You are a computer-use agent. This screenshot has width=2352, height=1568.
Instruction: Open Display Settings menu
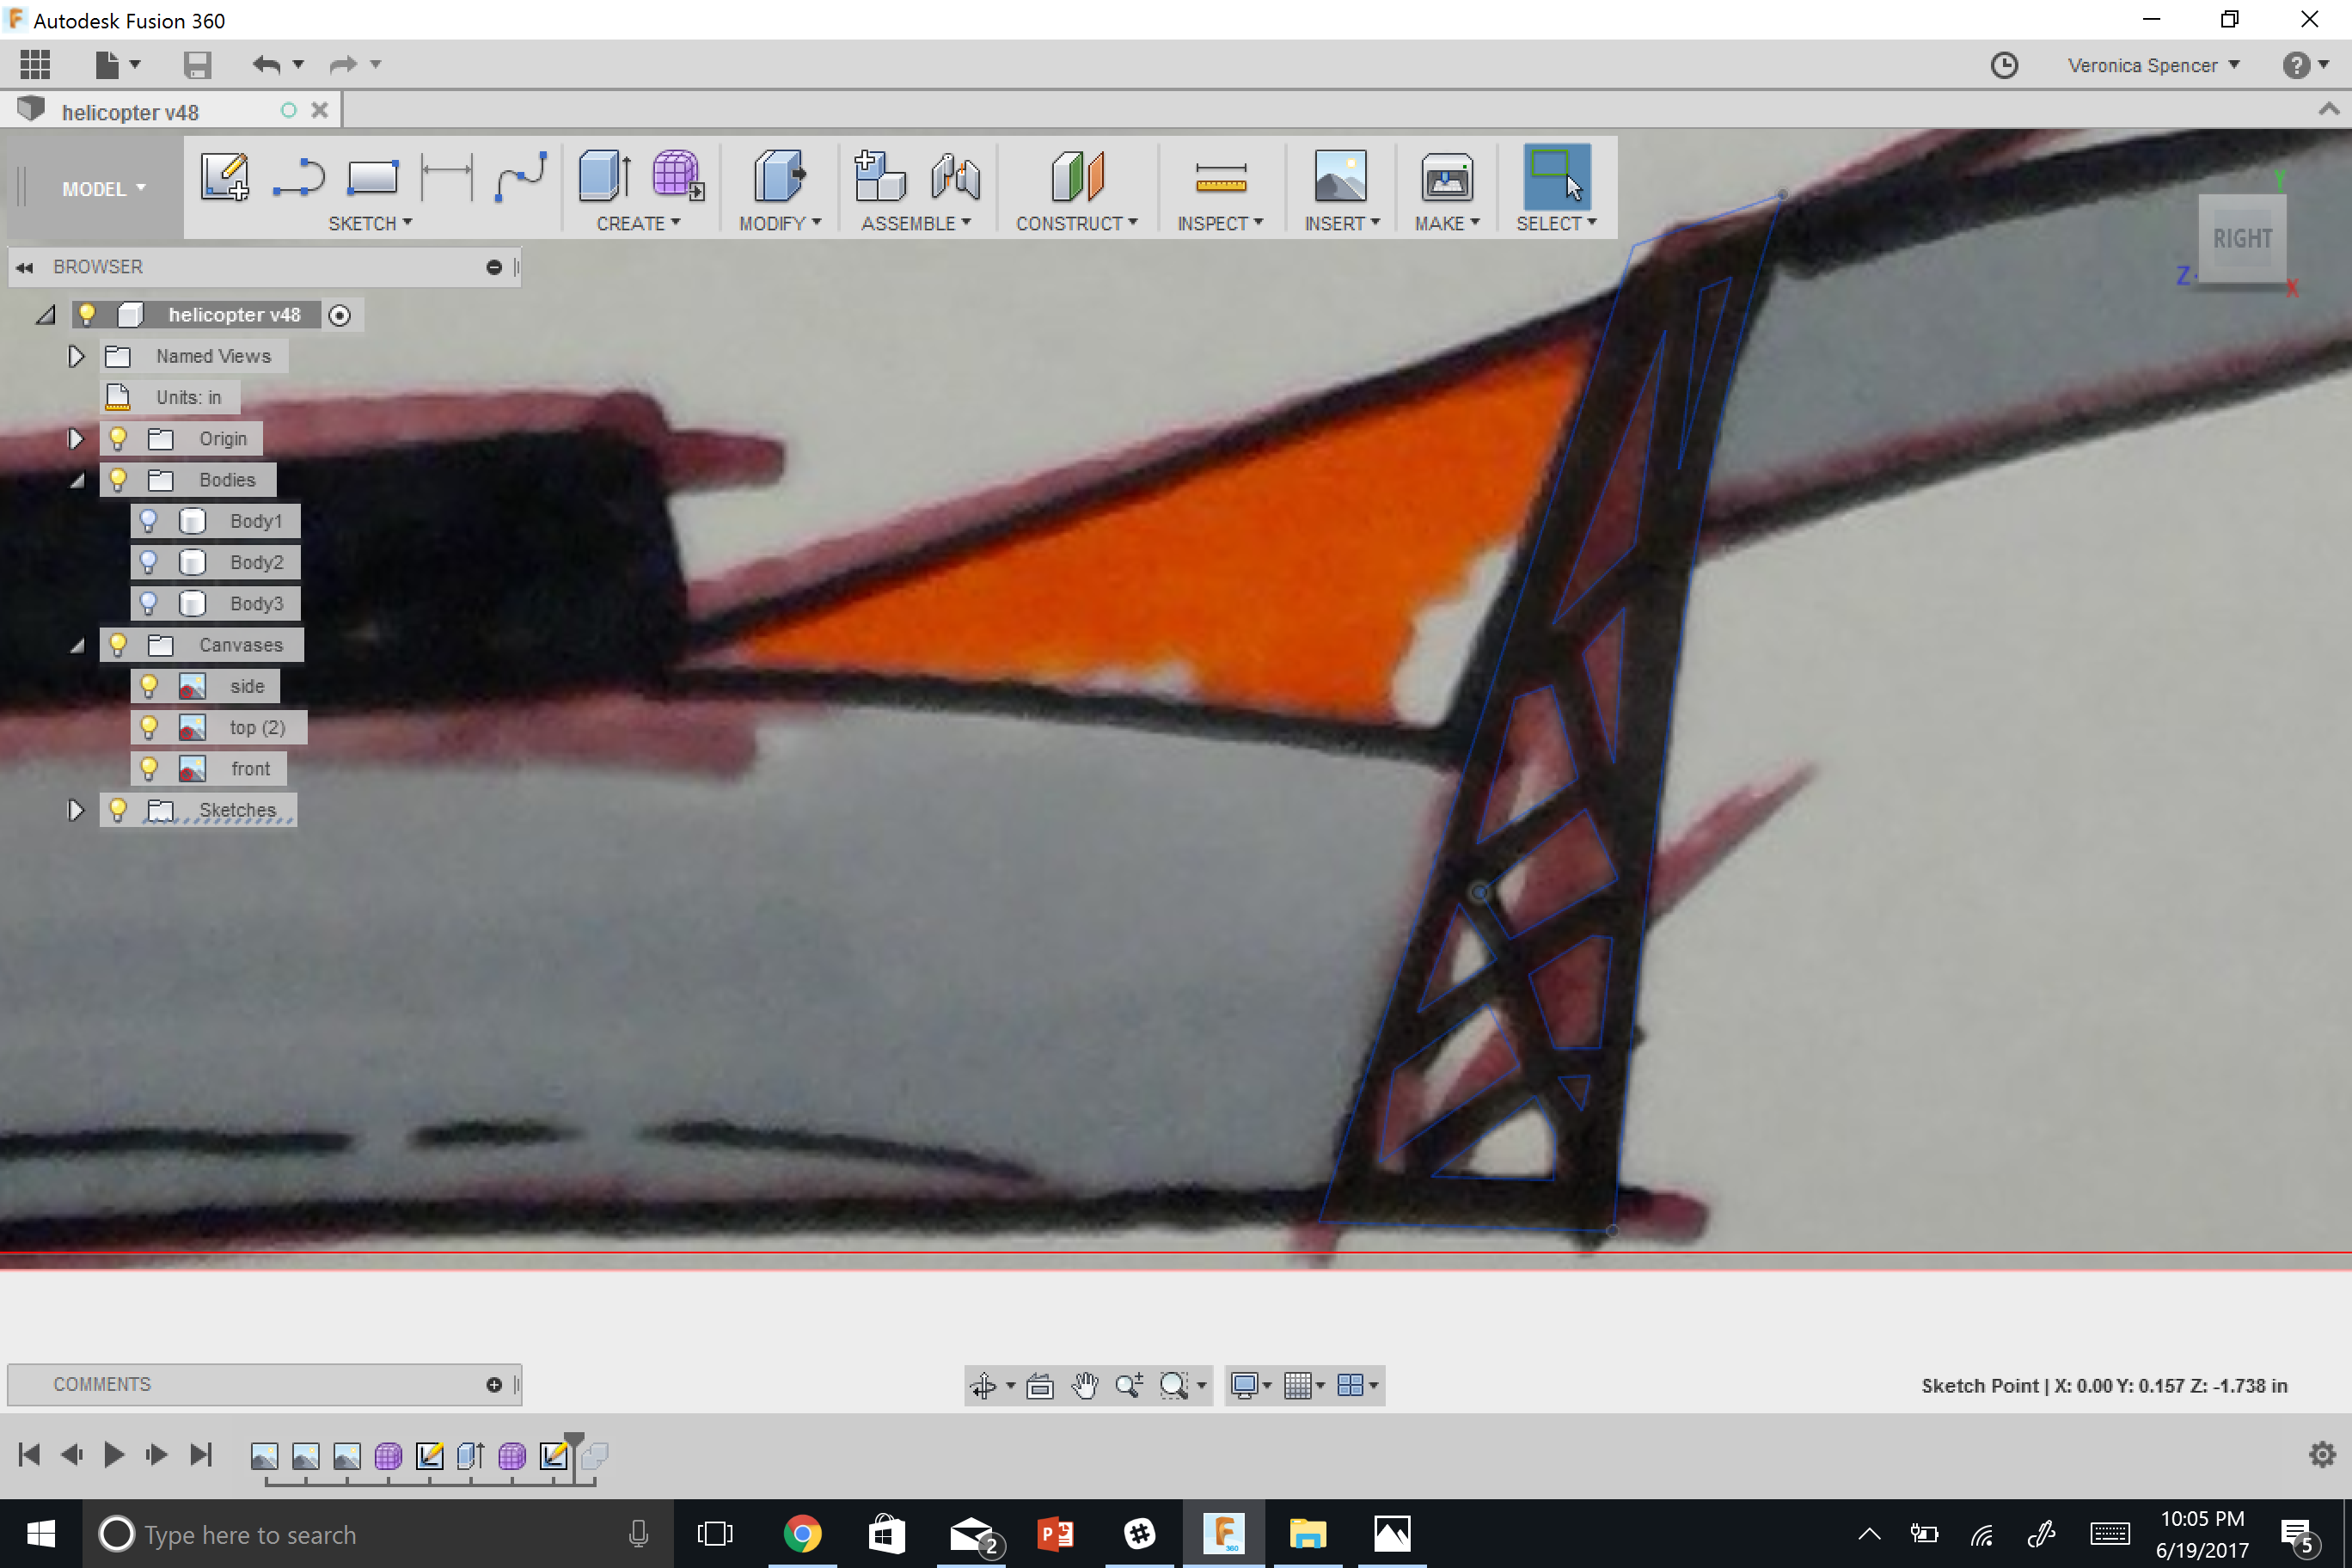1251,1385
